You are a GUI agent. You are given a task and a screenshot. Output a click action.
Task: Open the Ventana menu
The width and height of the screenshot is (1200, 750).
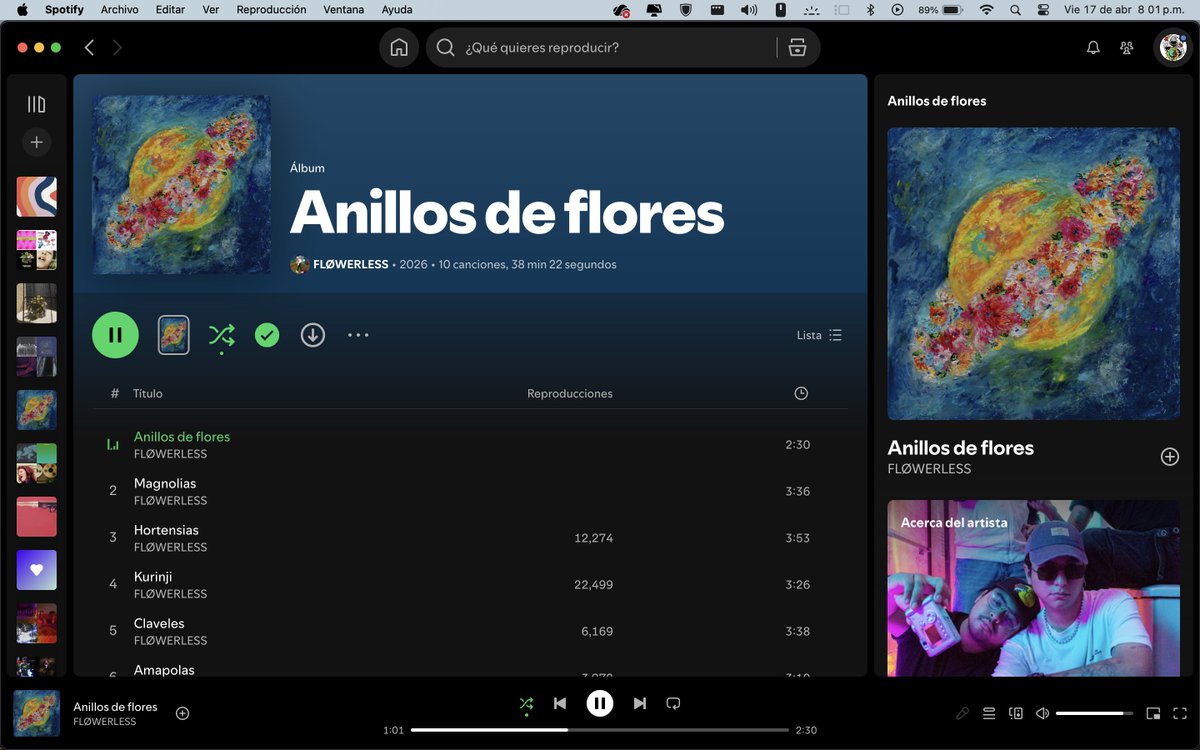(344, 10)
